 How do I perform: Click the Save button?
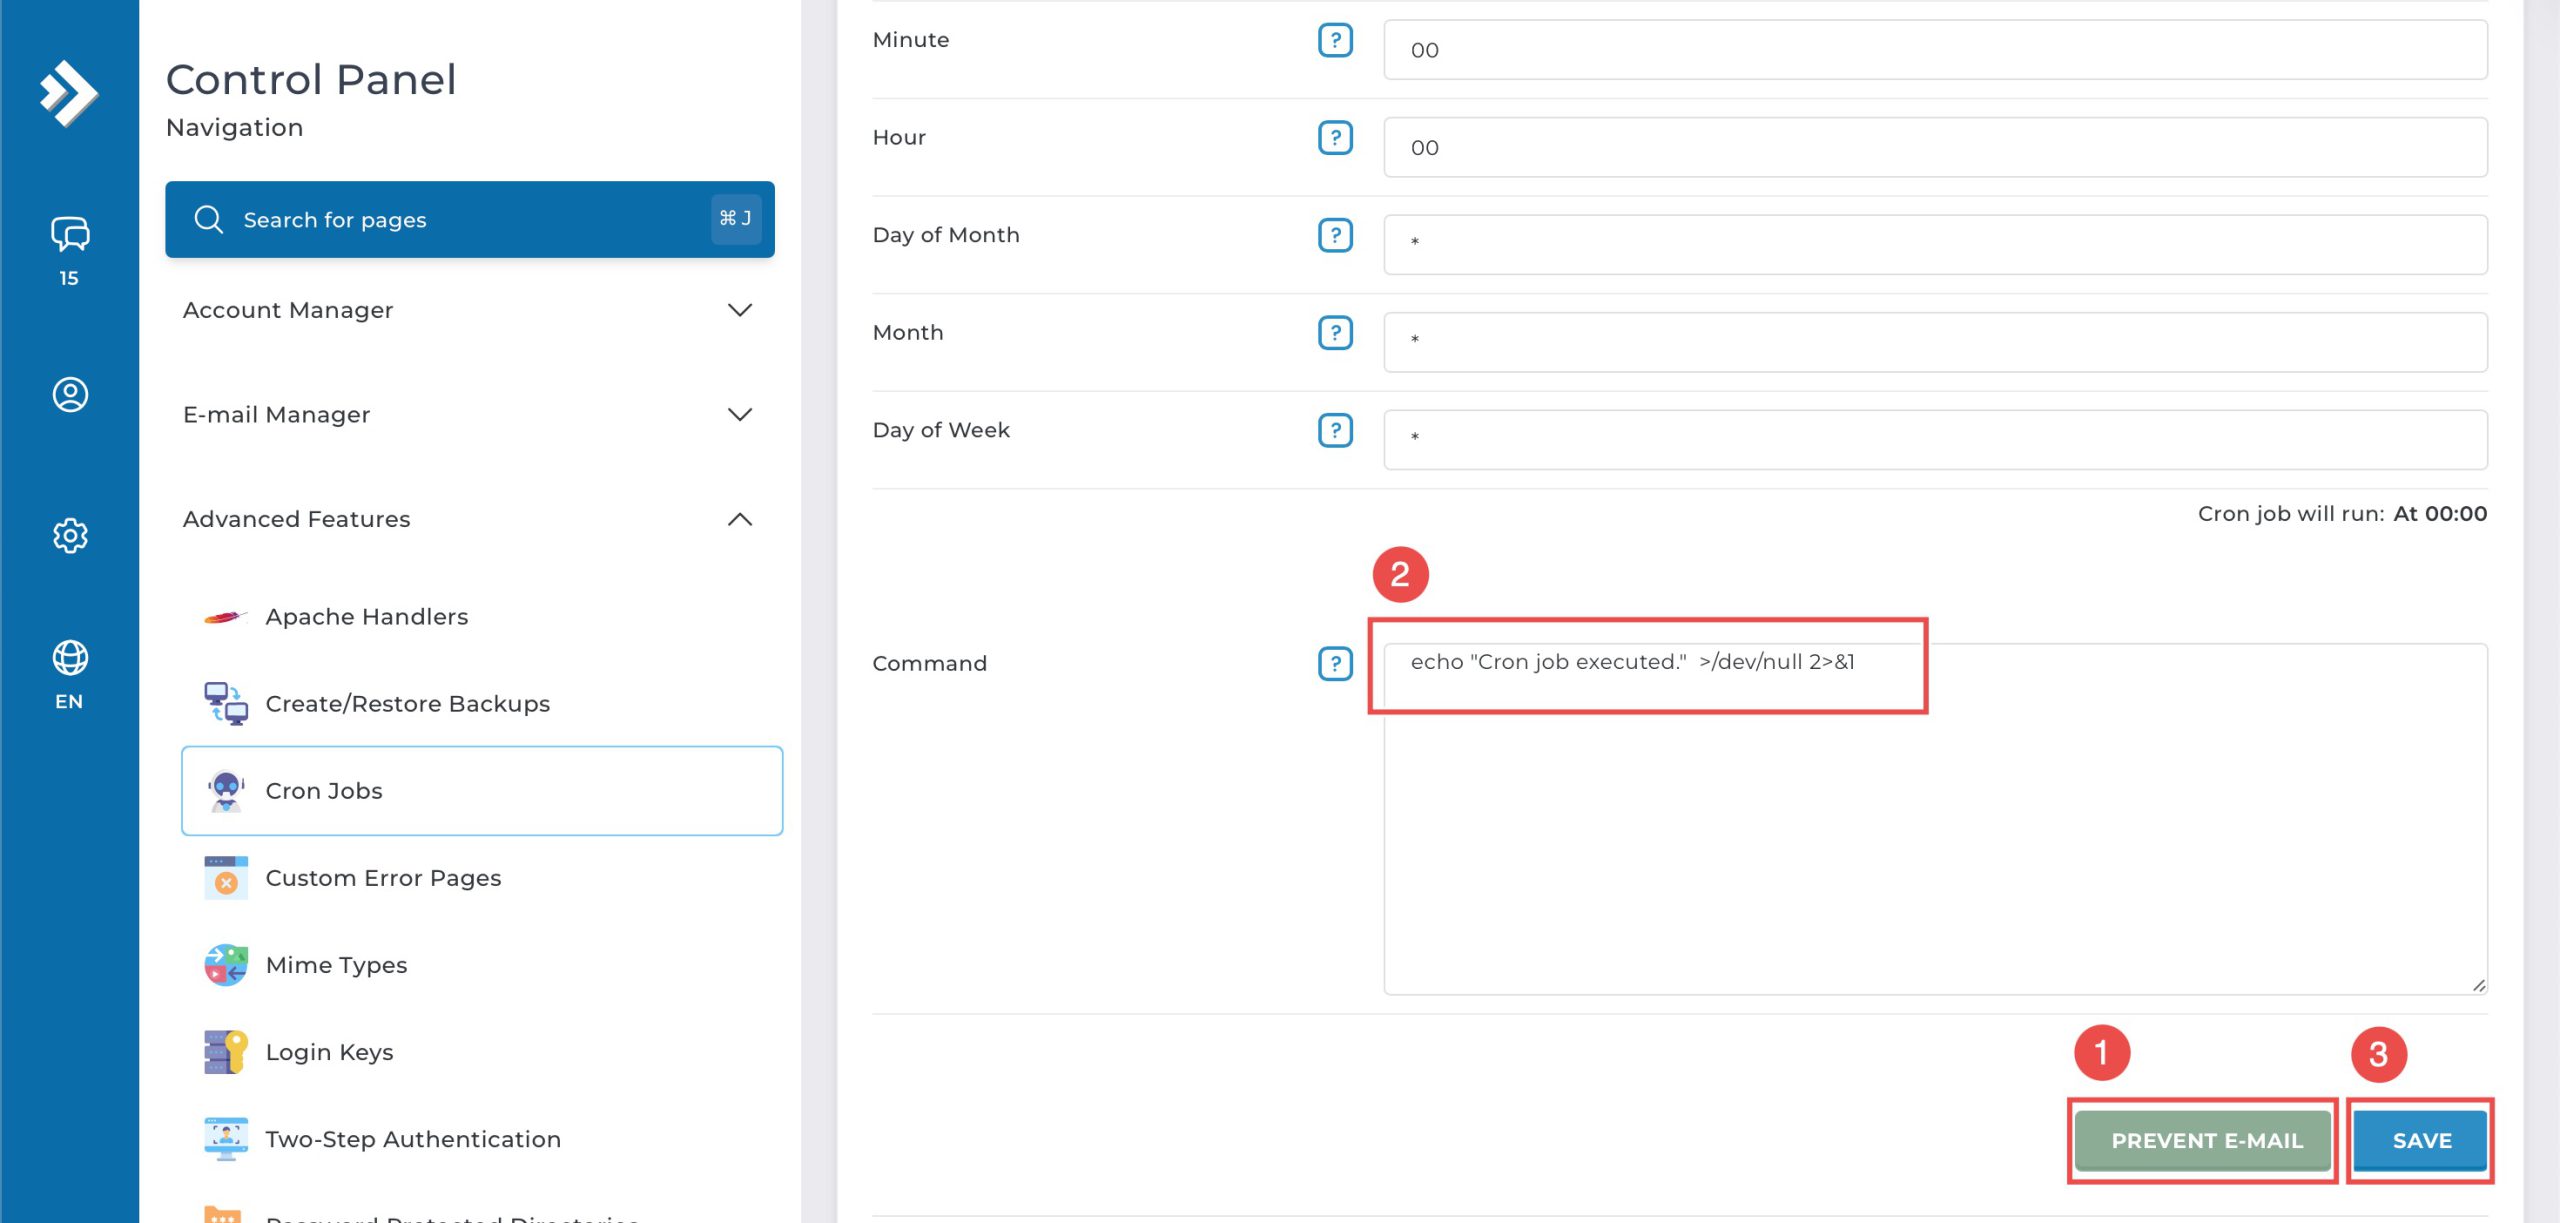tap(2420, 1141)
